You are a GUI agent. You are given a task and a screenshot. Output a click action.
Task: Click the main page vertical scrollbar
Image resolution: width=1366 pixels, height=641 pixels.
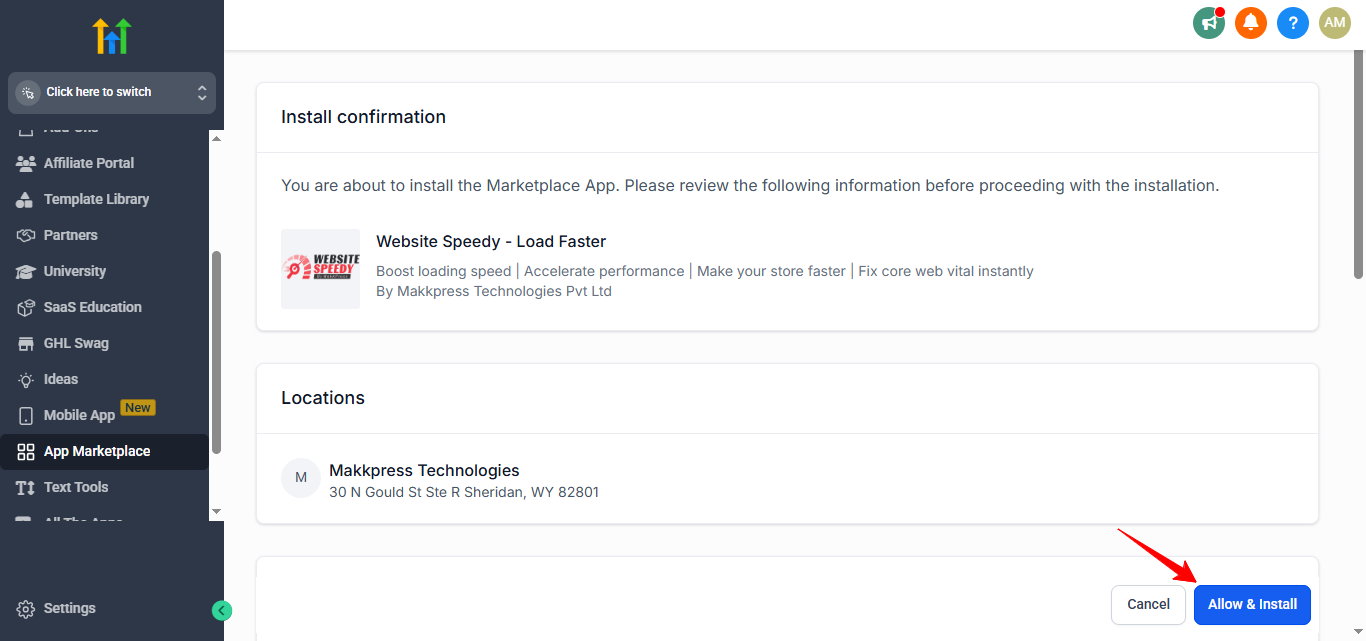click(x=1358, y=166)
